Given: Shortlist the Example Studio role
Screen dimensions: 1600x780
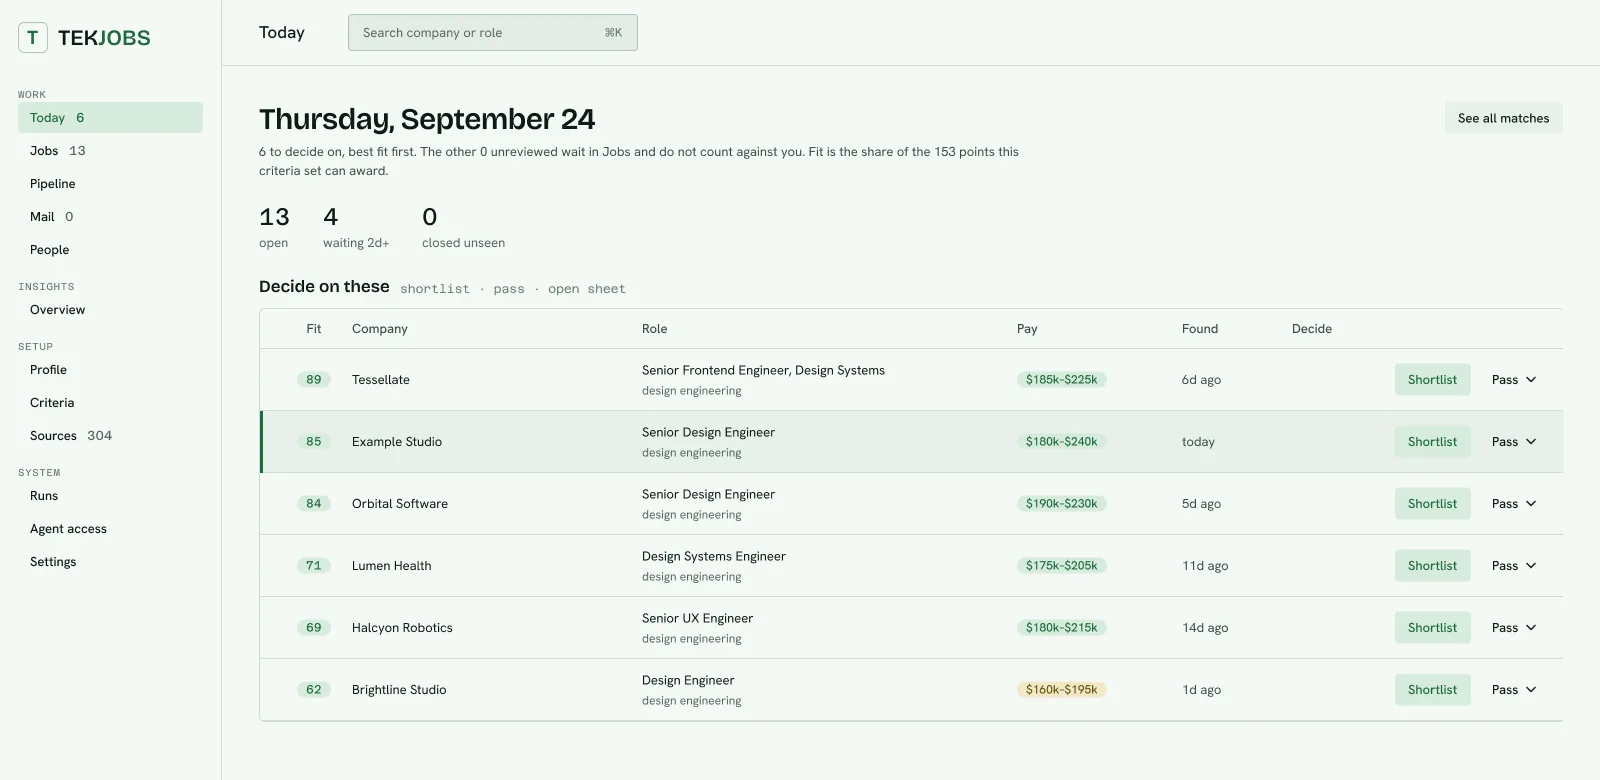Looking at the screenshot, I should pos(1432,441).
